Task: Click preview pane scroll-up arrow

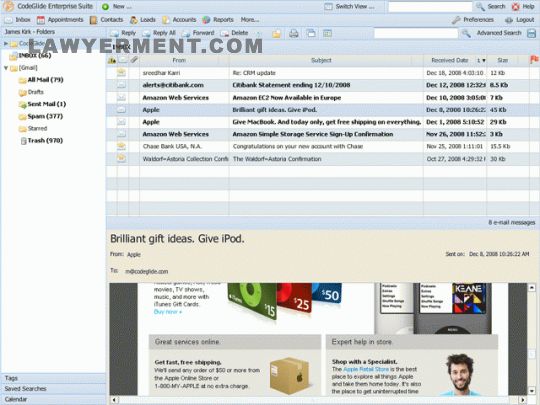Action: click(531, 288)
